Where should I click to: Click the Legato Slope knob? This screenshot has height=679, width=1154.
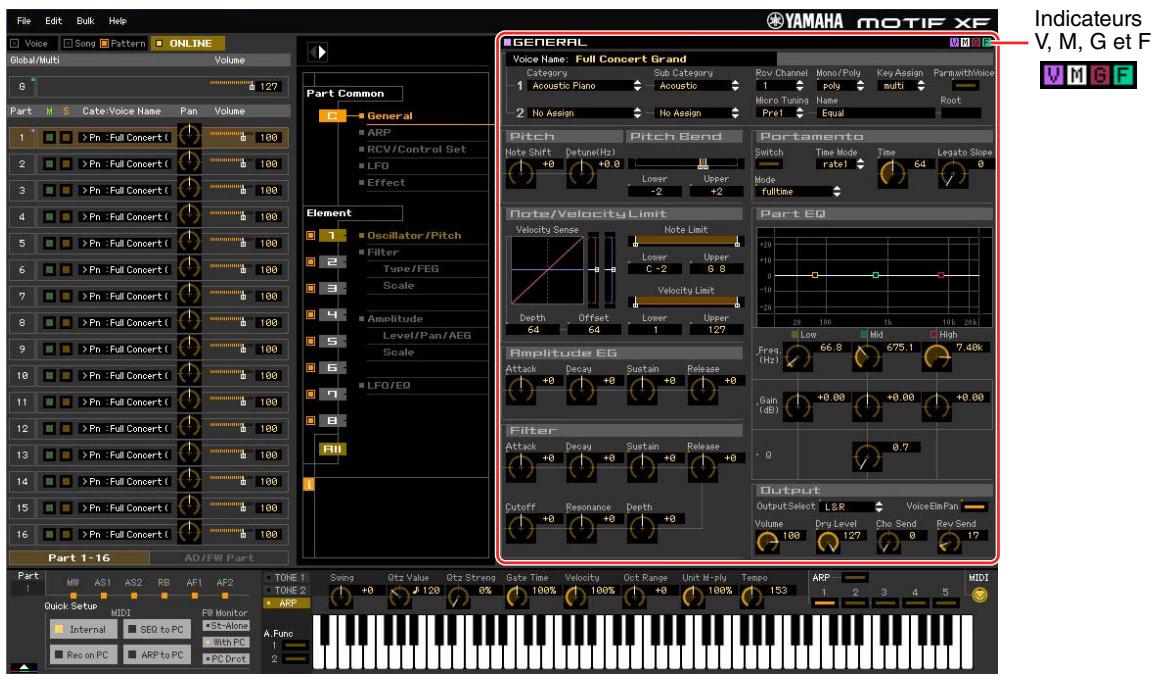pyautogui.click(x=953, y=174)
